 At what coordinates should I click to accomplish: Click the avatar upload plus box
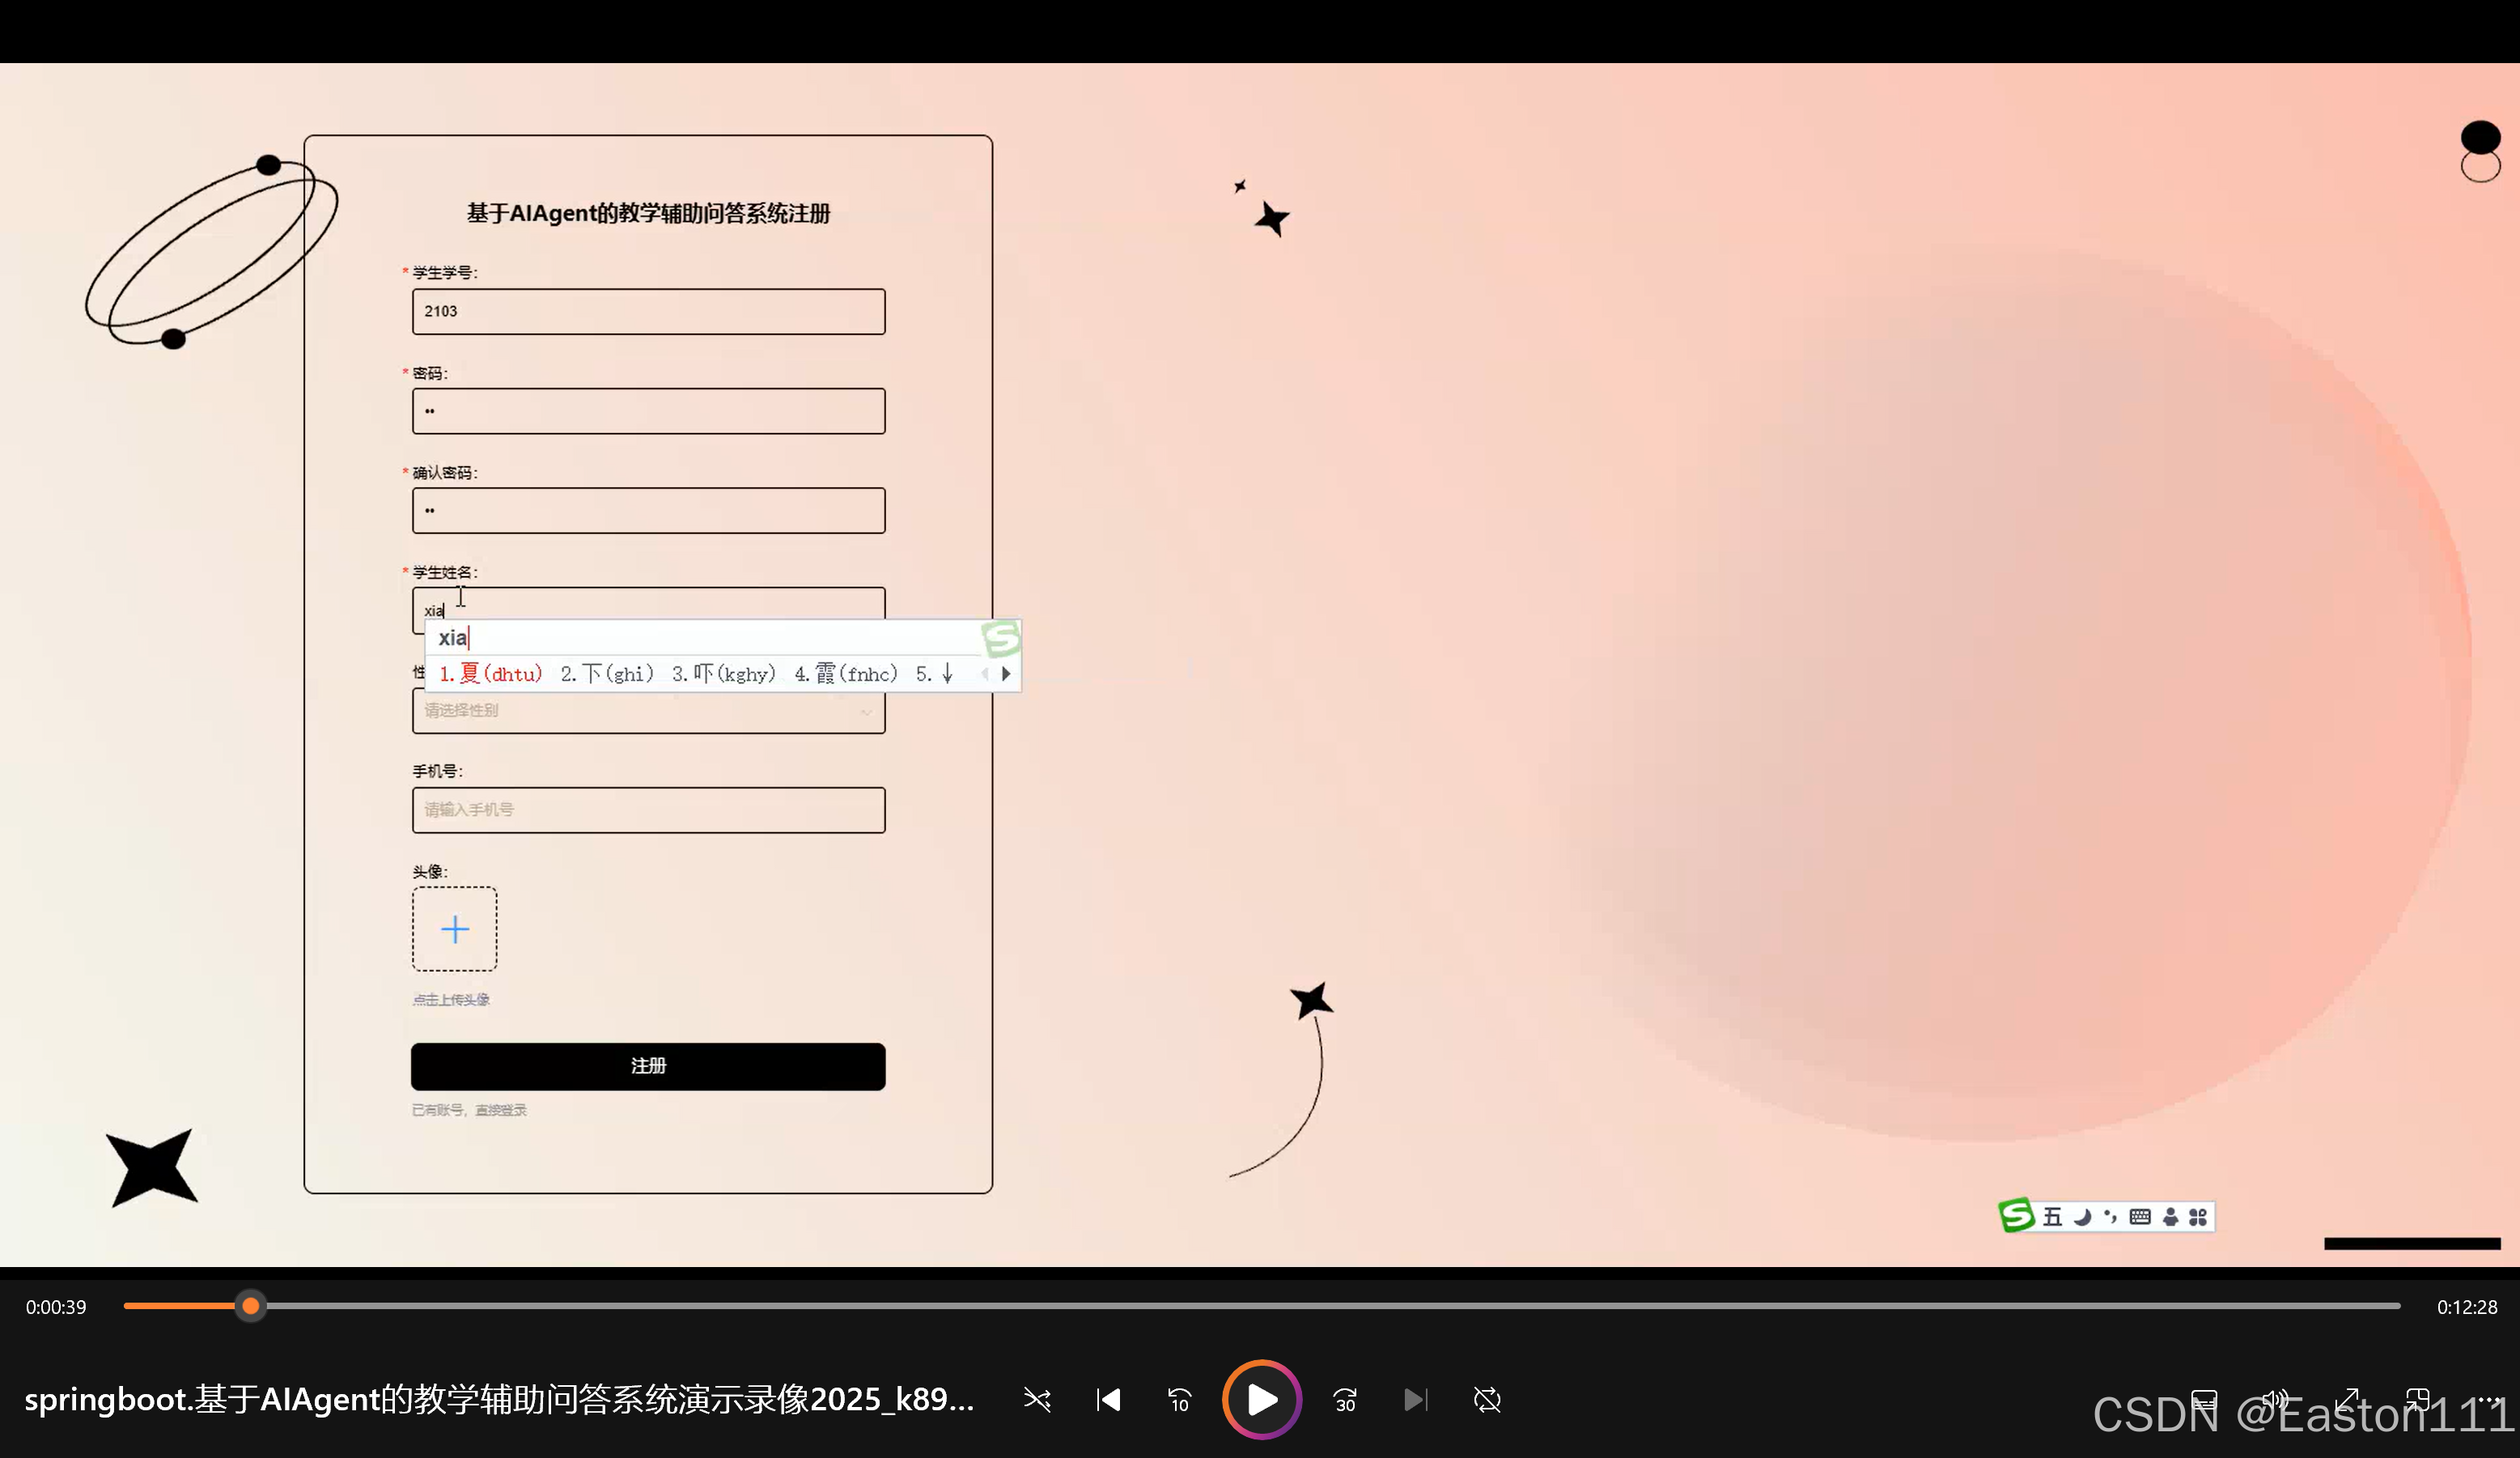click(455, 929)
